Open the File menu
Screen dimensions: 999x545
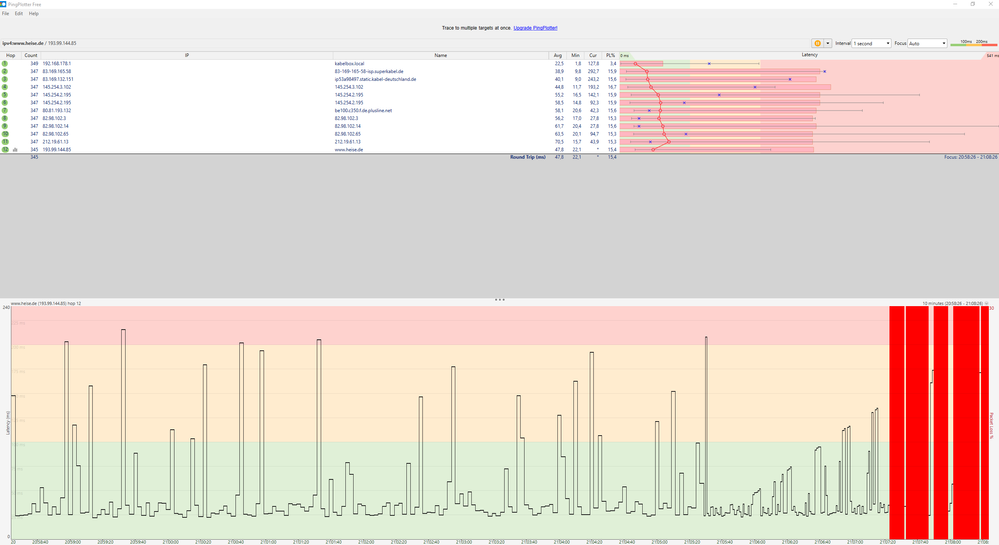coord(5,13)
